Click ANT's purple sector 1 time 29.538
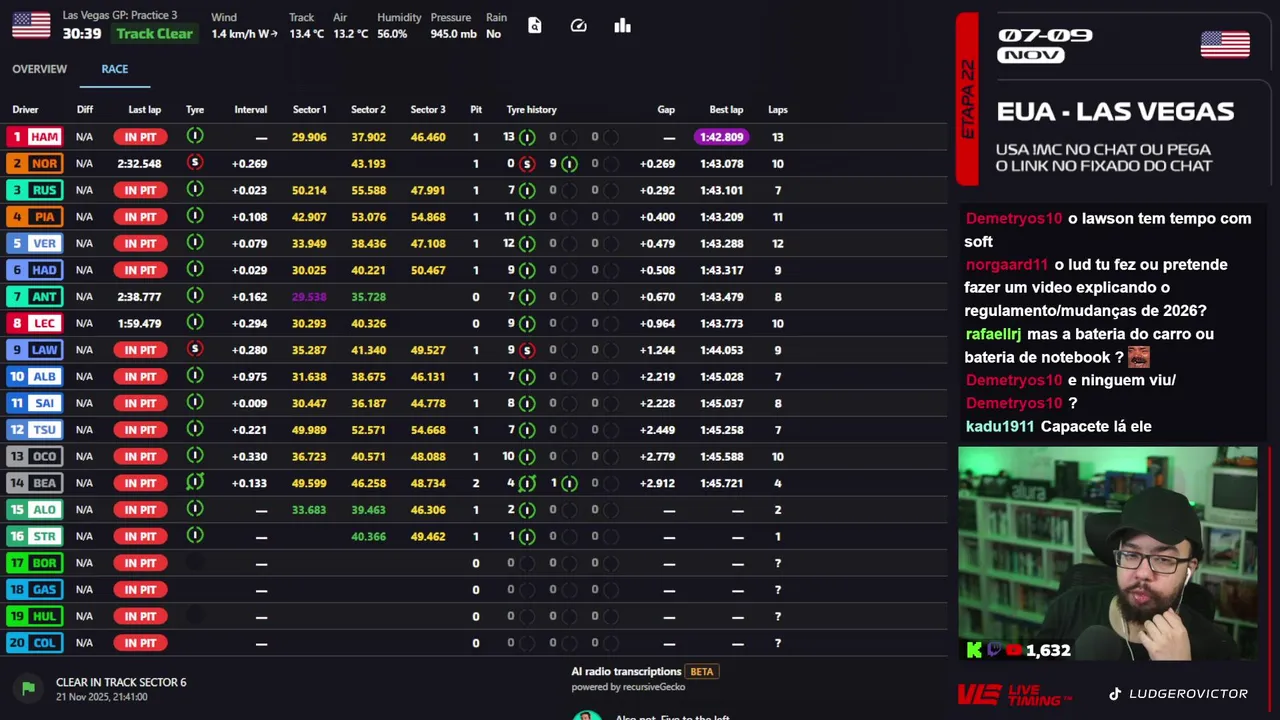 (x=309, y=297)
